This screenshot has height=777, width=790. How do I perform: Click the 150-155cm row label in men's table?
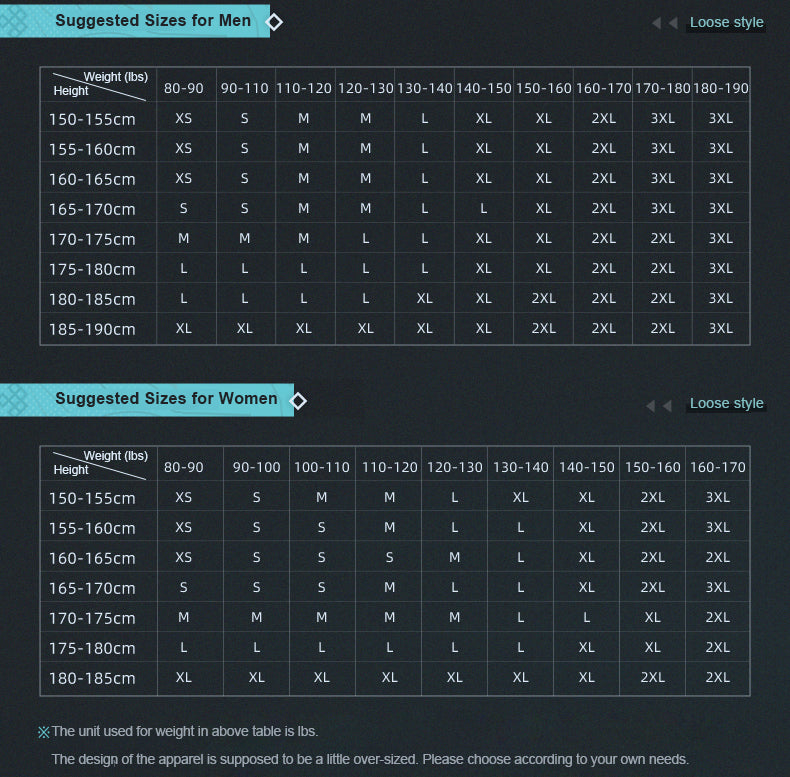coord(92,119)
